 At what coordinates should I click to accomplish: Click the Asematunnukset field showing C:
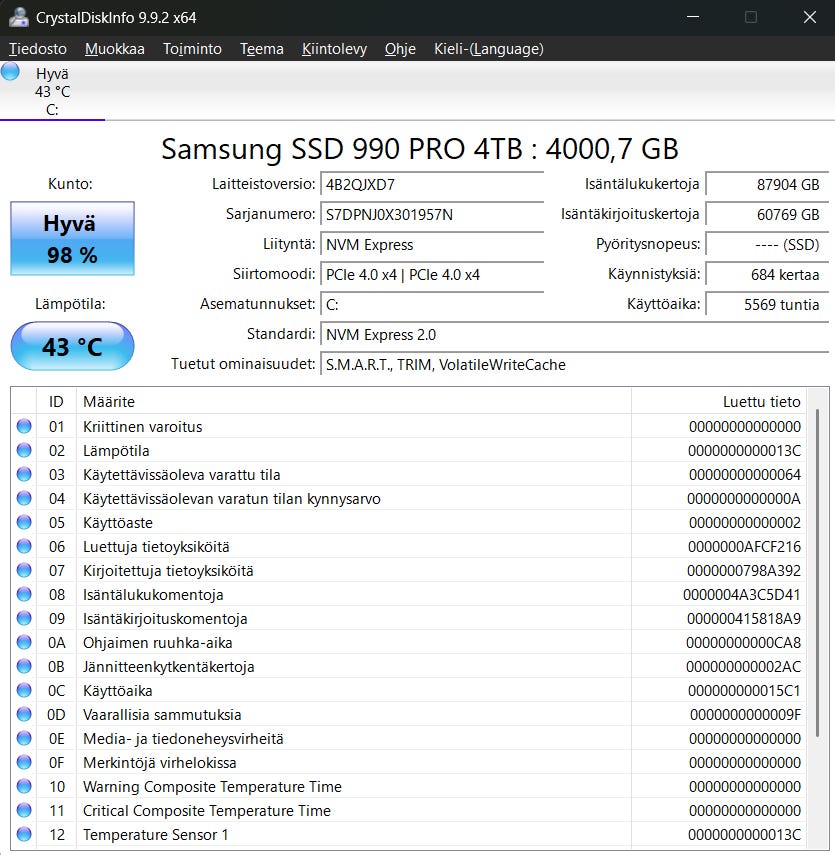pos(432,304)
